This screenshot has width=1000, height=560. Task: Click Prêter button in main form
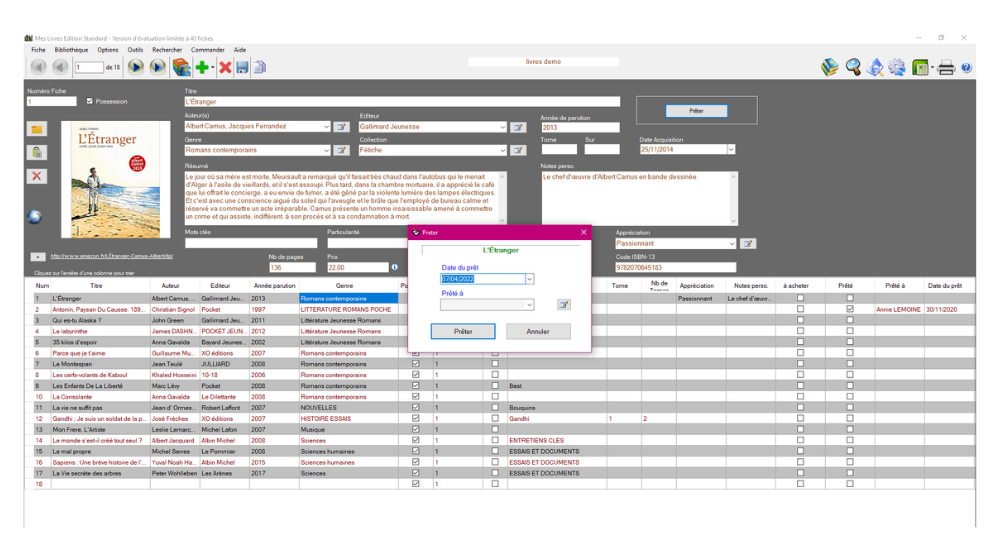coord(696,111)
